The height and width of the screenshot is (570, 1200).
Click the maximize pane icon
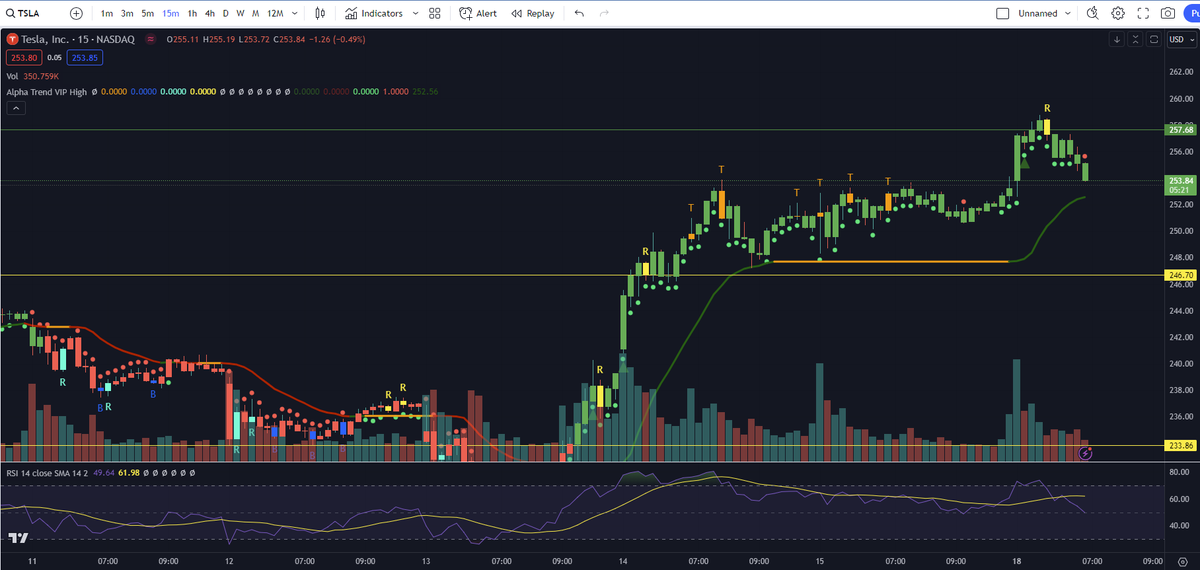(x=1152, y=40)
